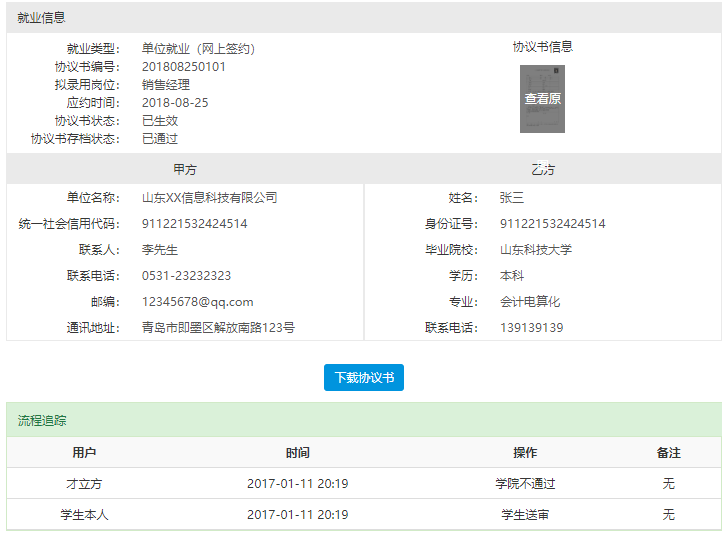Select the 就业信息 section header

[x=42, y=18]
